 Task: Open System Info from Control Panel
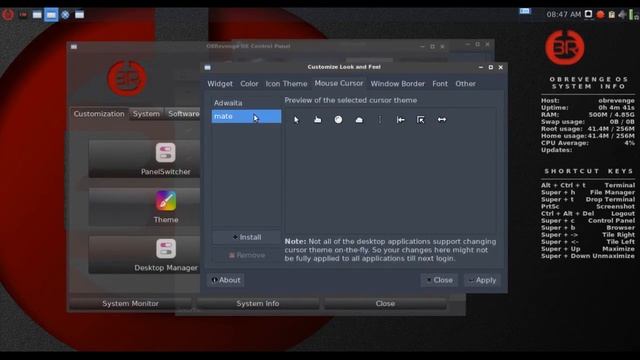point(258,303)
